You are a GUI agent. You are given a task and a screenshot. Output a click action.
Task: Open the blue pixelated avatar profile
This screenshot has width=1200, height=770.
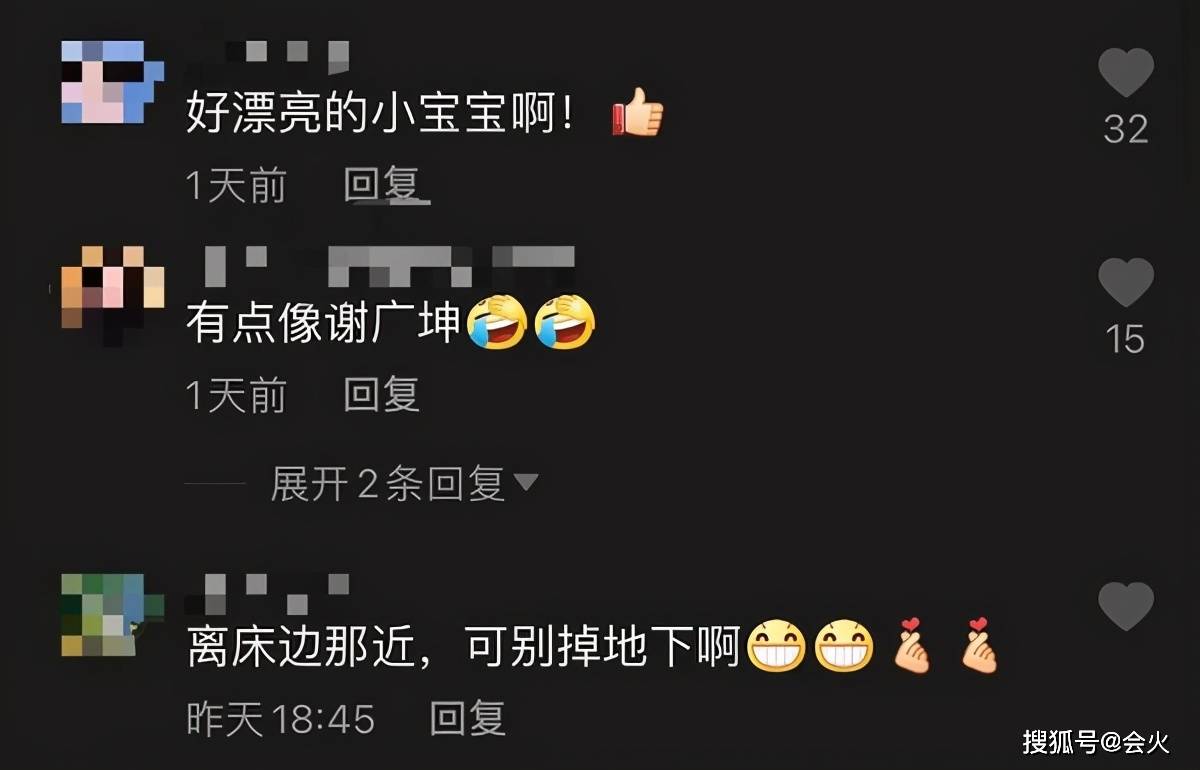(112, 83)
